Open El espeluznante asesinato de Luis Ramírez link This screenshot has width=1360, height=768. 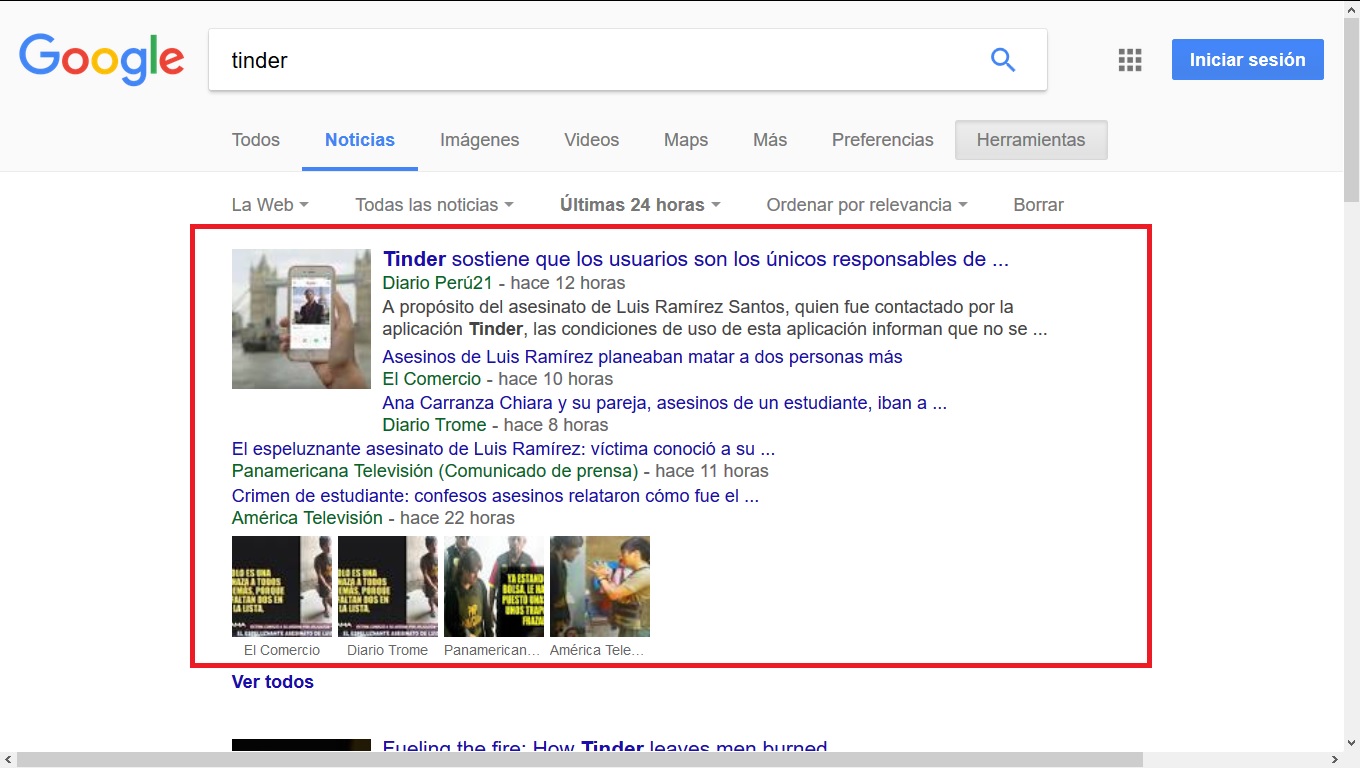click(x=503, y=449)
